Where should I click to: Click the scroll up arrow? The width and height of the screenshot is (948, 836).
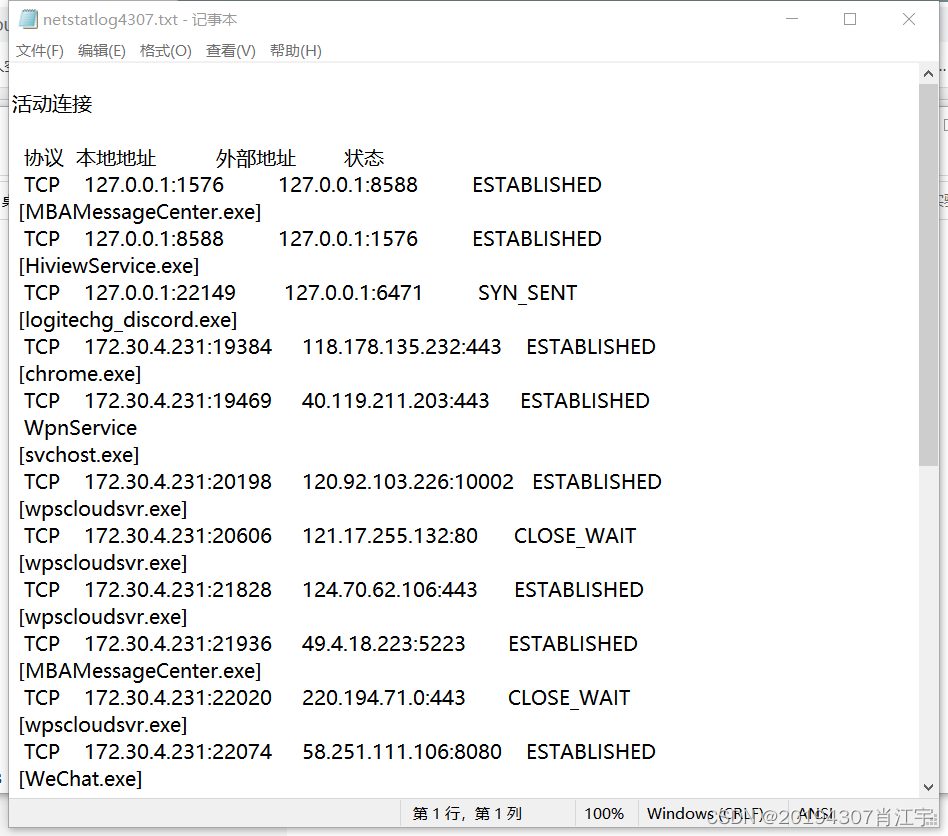pyautogui.click(x=928, y=74)
